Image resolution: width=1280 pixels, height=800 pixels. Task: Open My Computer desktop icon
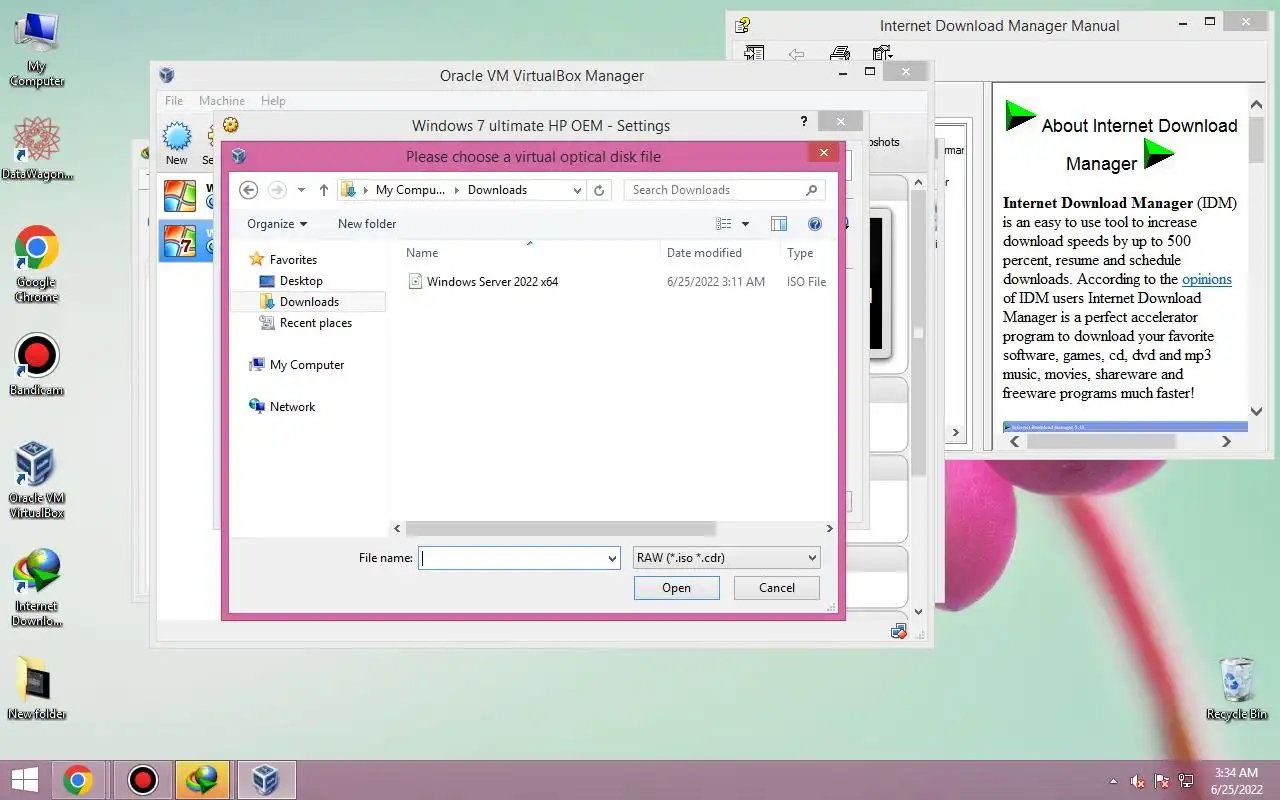(37, 50)
